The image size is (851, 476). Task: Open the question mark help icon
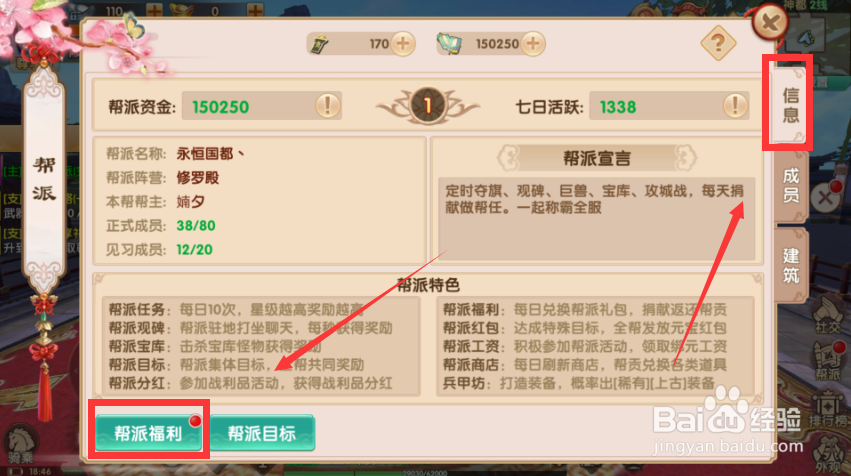click(x=718, y=43)
